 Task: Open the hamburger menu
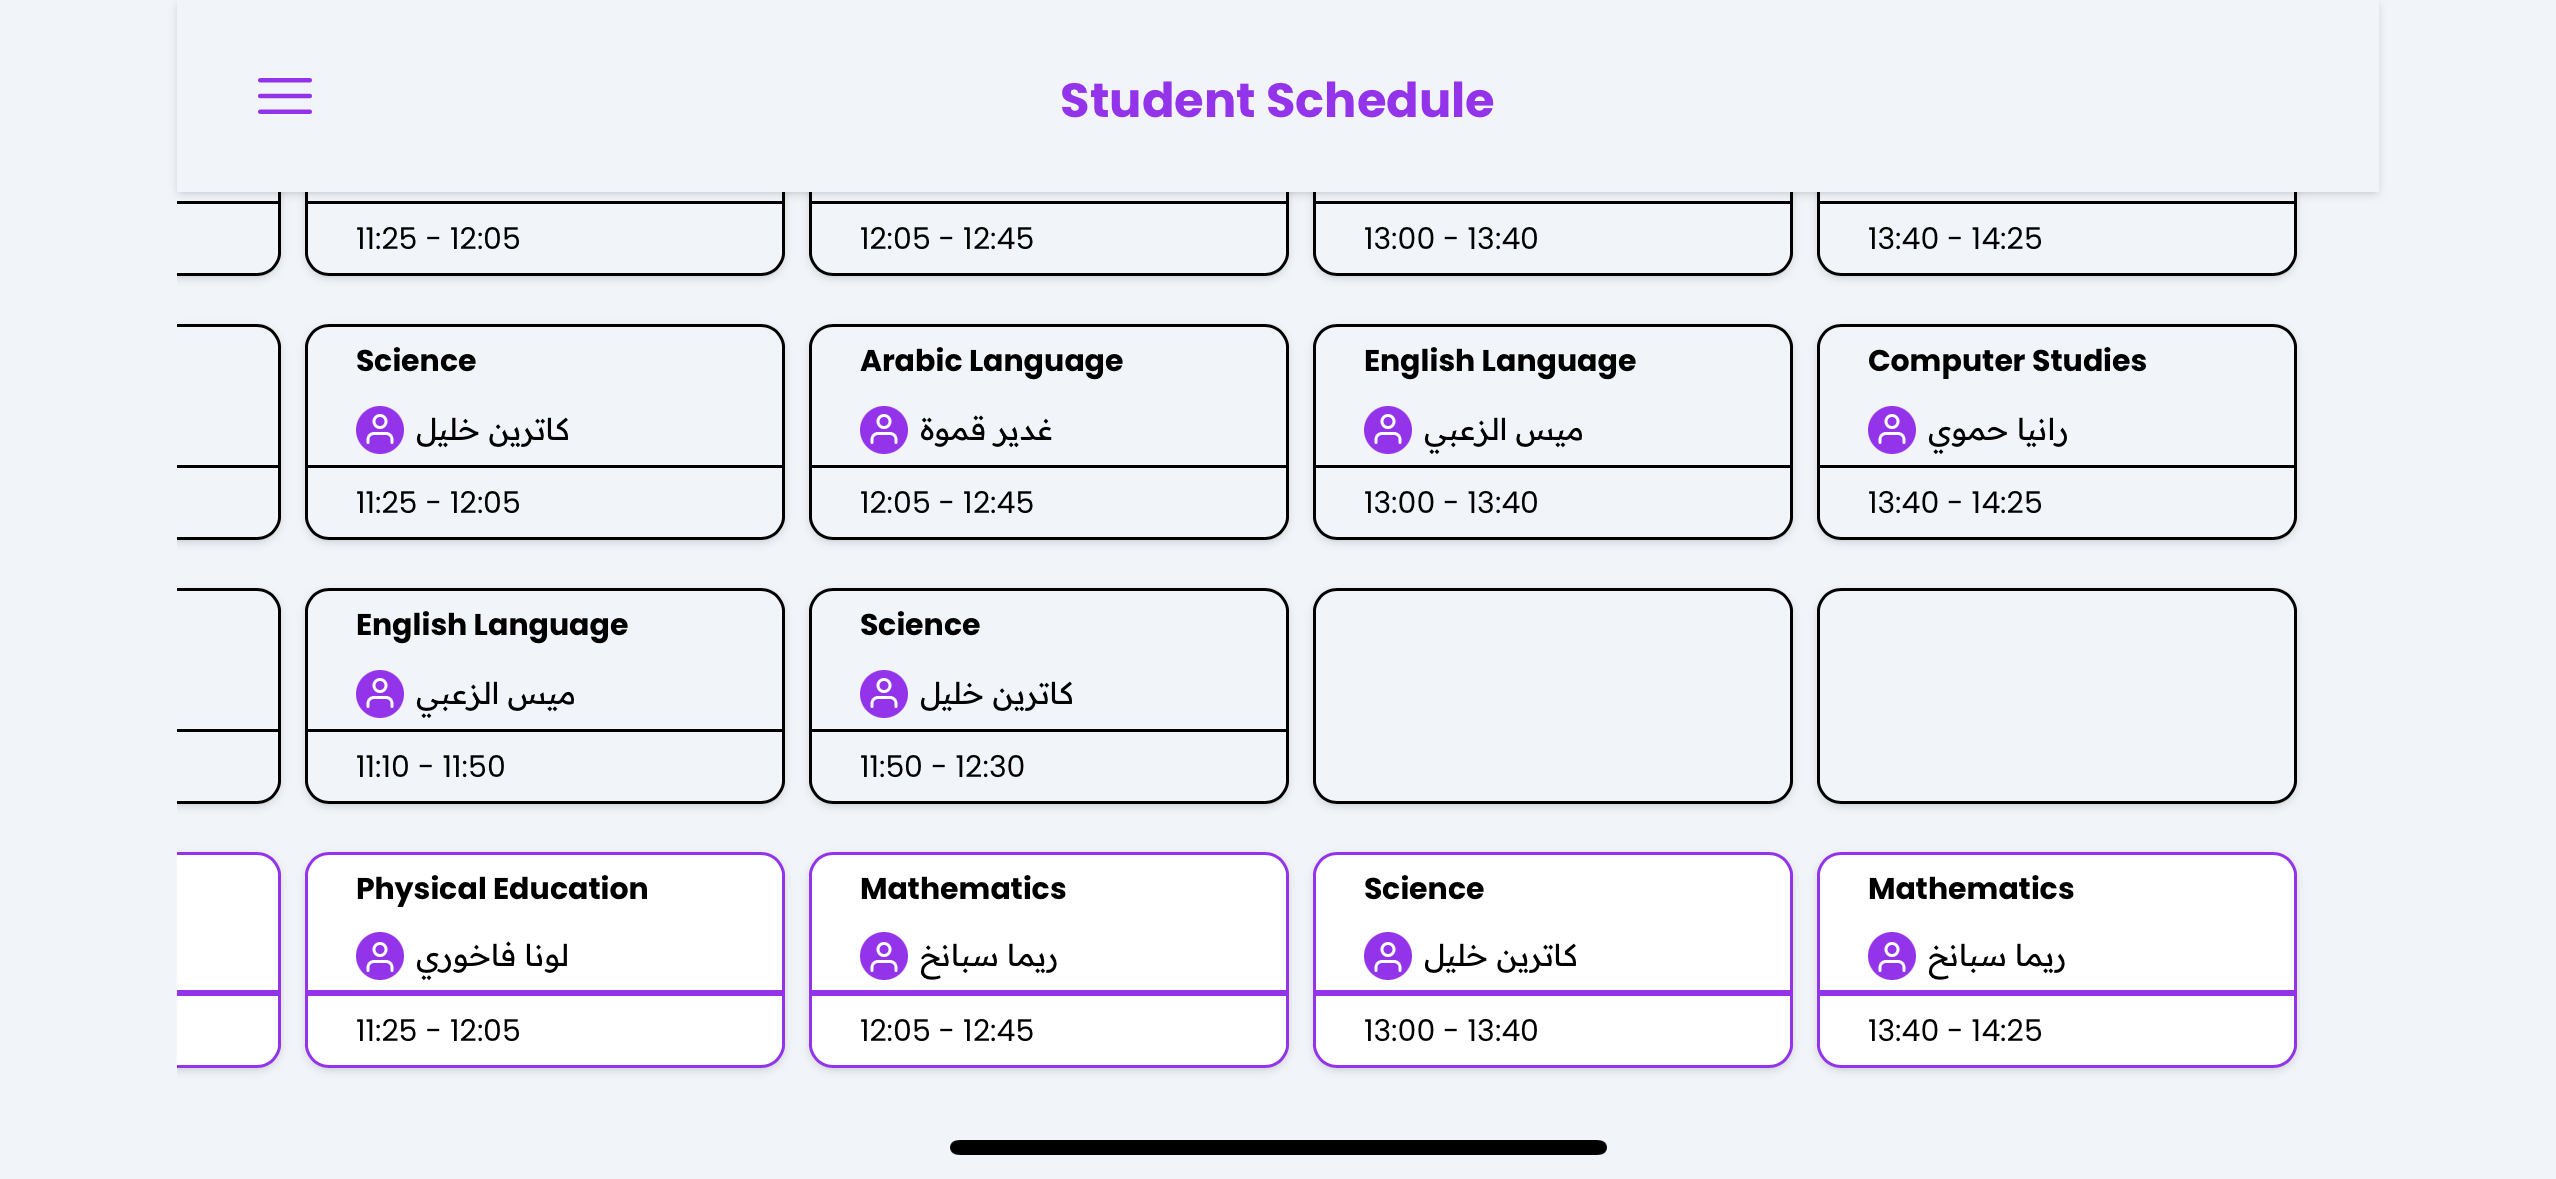pos(285,96)
